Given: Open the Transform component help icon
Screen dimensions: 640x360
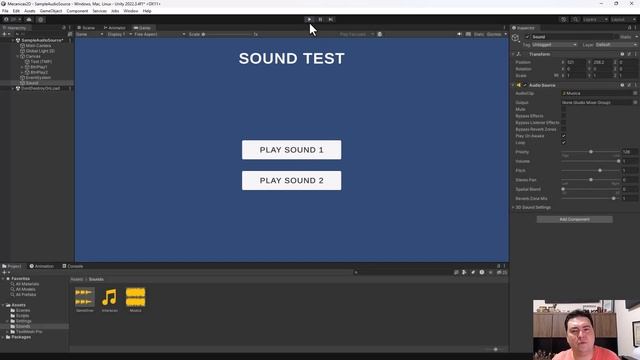Looking at the screenshot, I should [622, 54].
